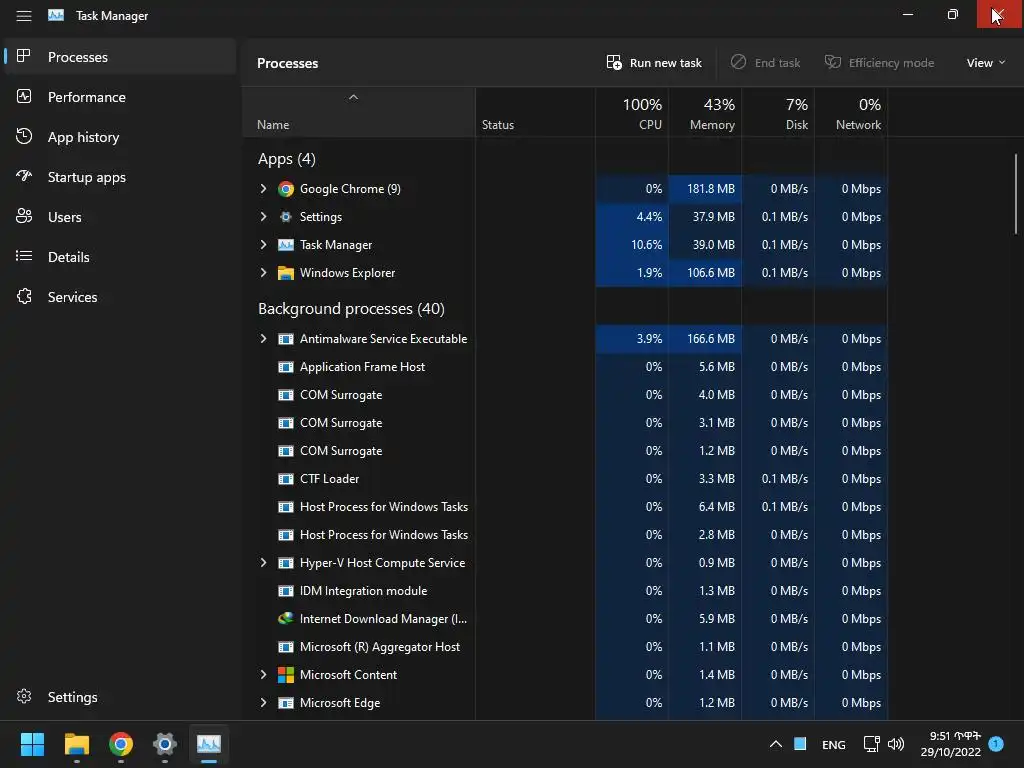
Task: Expand the Google Chrome process group
Action: coord(263,189)
